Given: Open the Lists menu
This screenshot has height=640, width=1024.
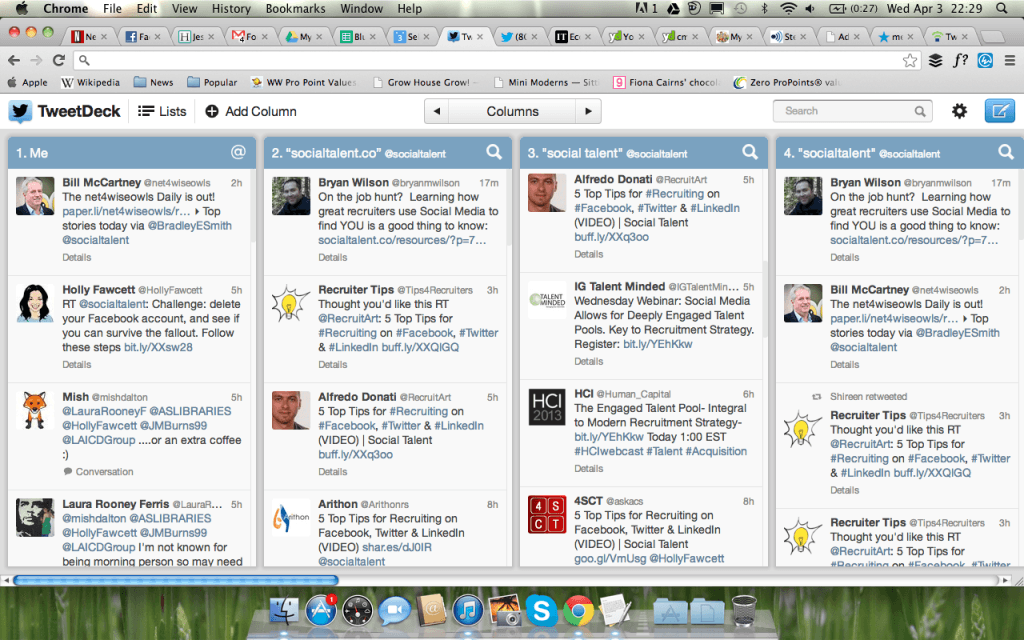Looking at the screenshot, I should pyautogui.click(x=163, y=112).
